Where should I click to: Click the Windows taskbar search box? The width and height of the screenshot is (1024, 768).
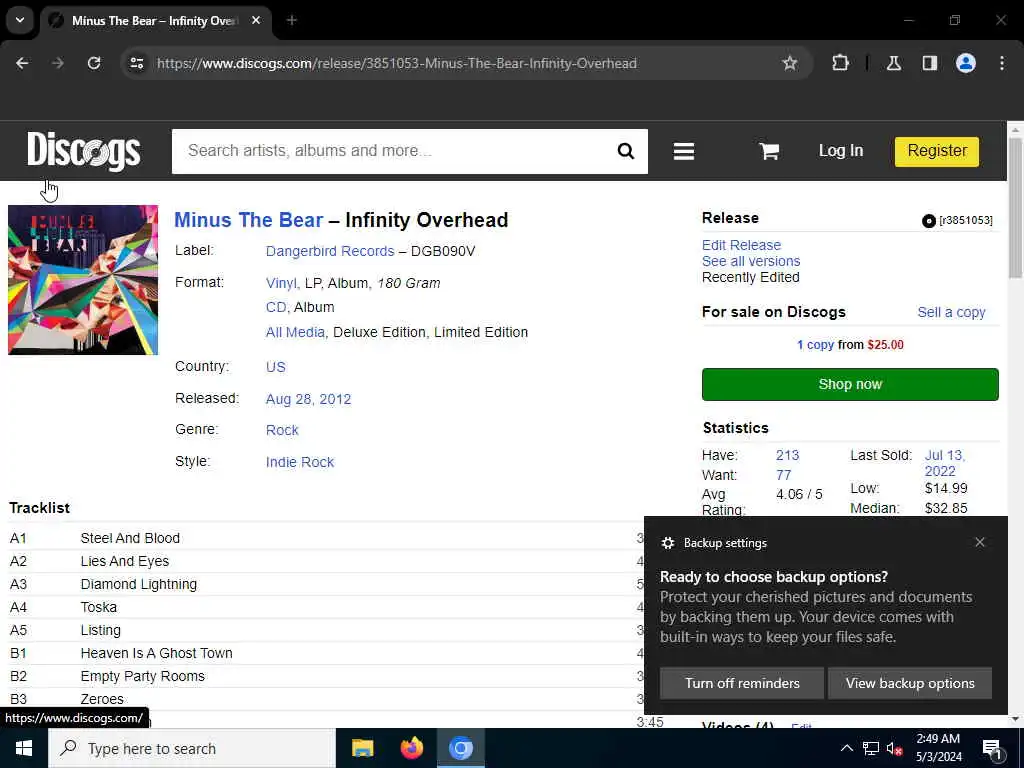192,748
